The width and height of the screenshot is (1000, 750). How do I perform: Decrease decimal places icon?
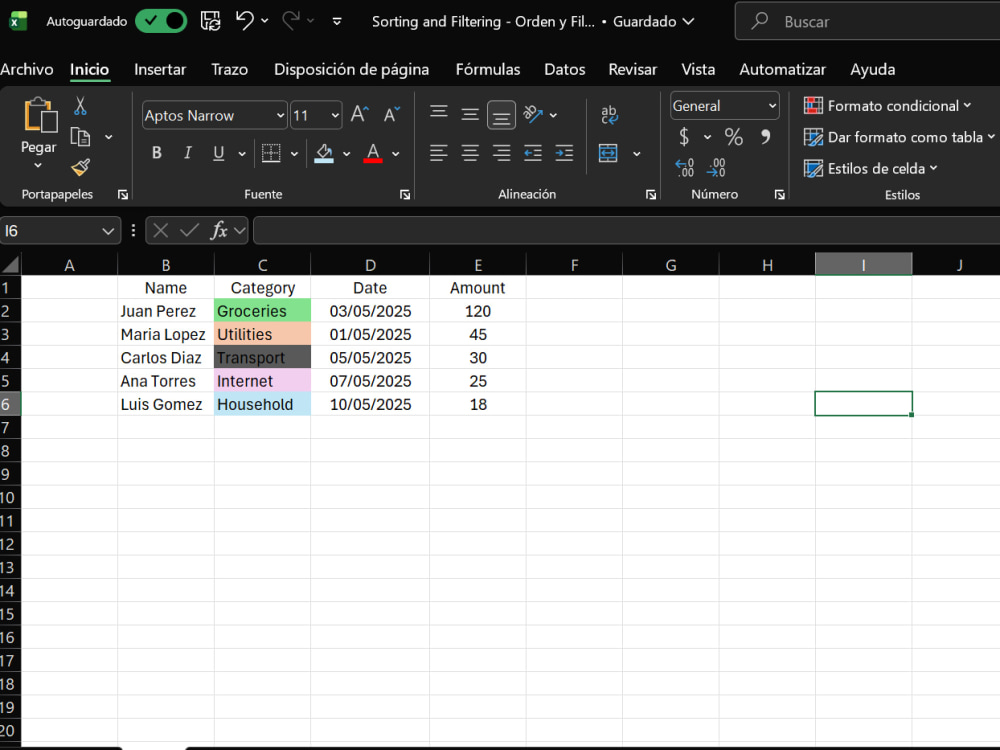coord(716,168)
